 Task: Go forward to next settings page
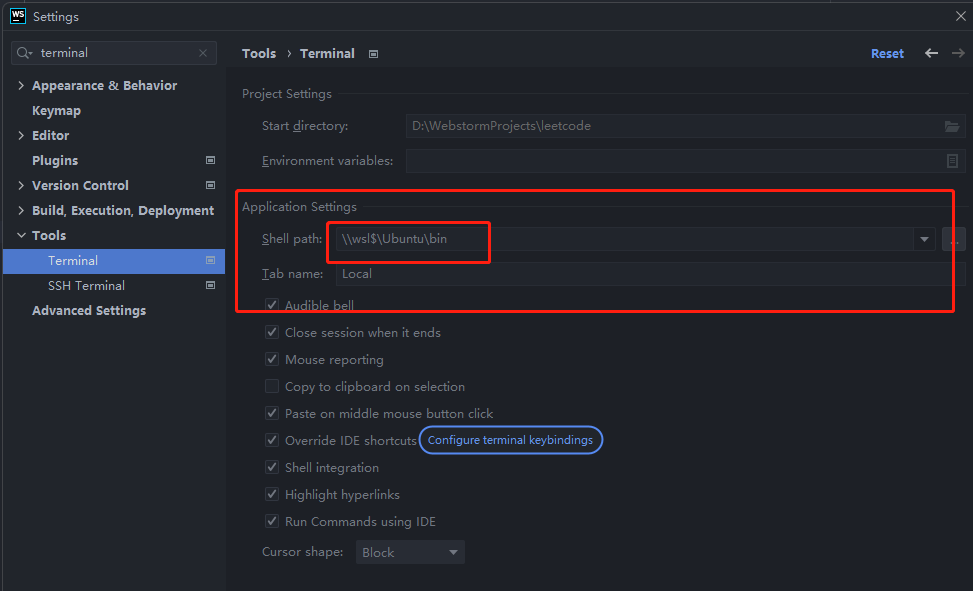[958, 53]
